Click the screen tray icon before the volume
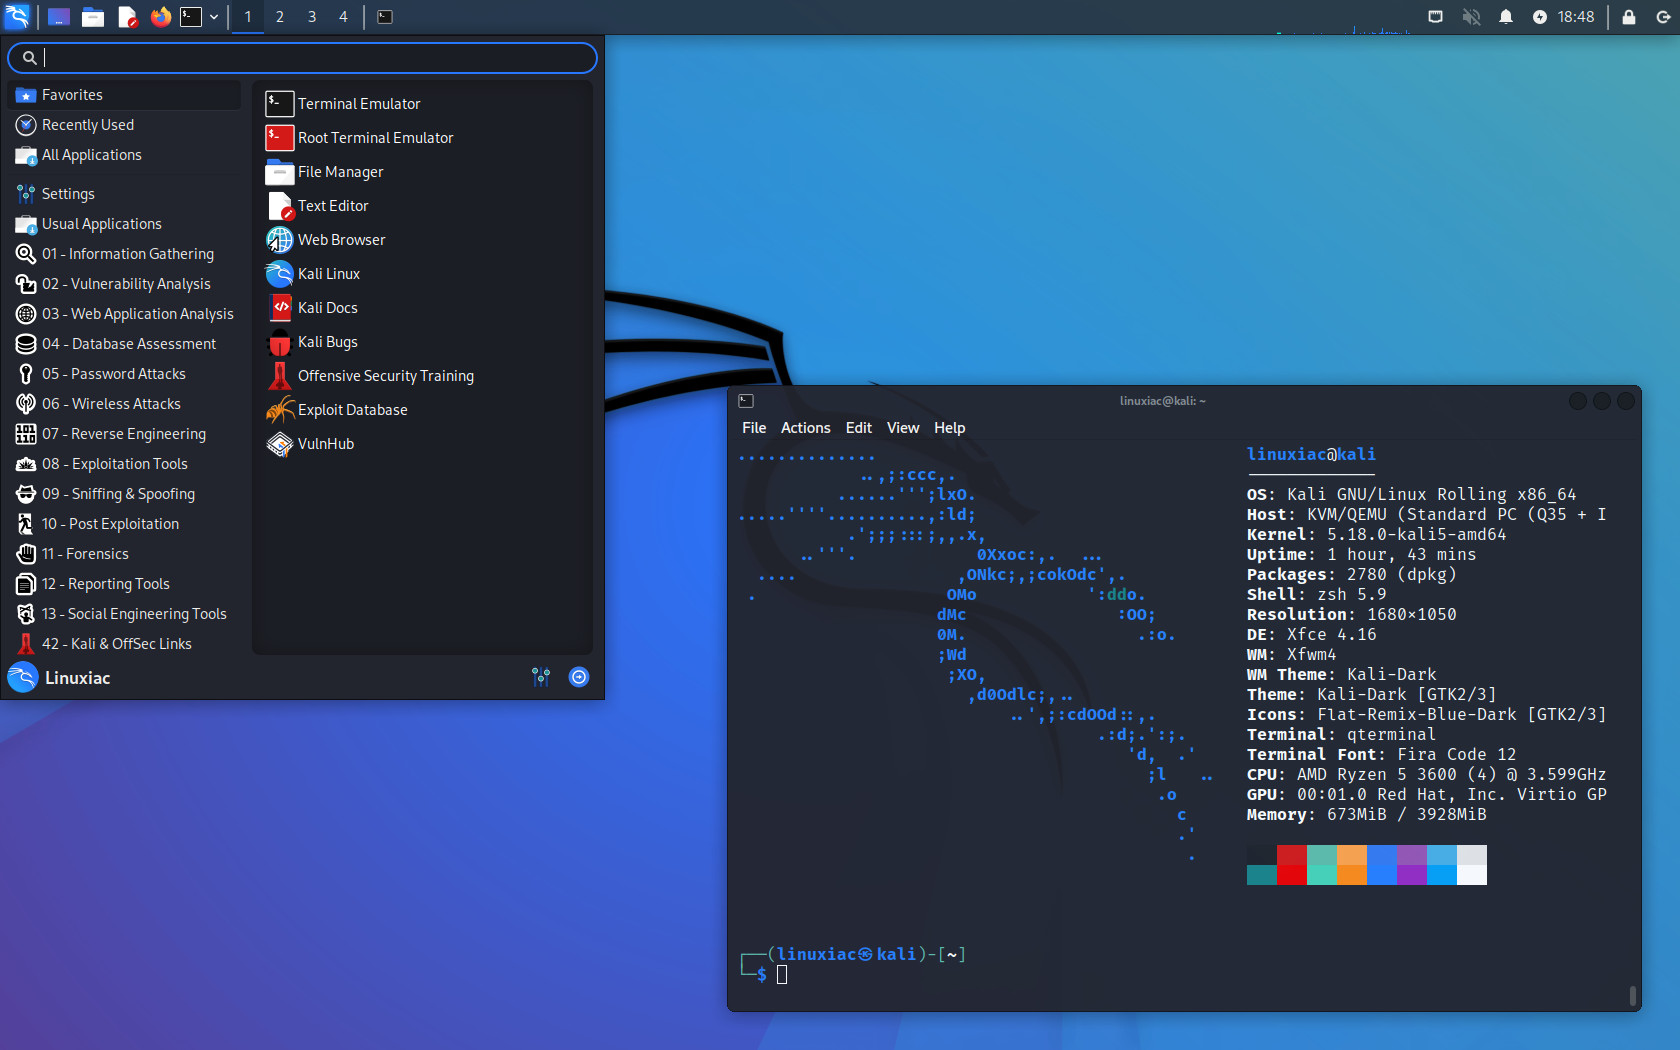The width and height of the screenshot is (1680, 1050). [x=1435, y=17]
